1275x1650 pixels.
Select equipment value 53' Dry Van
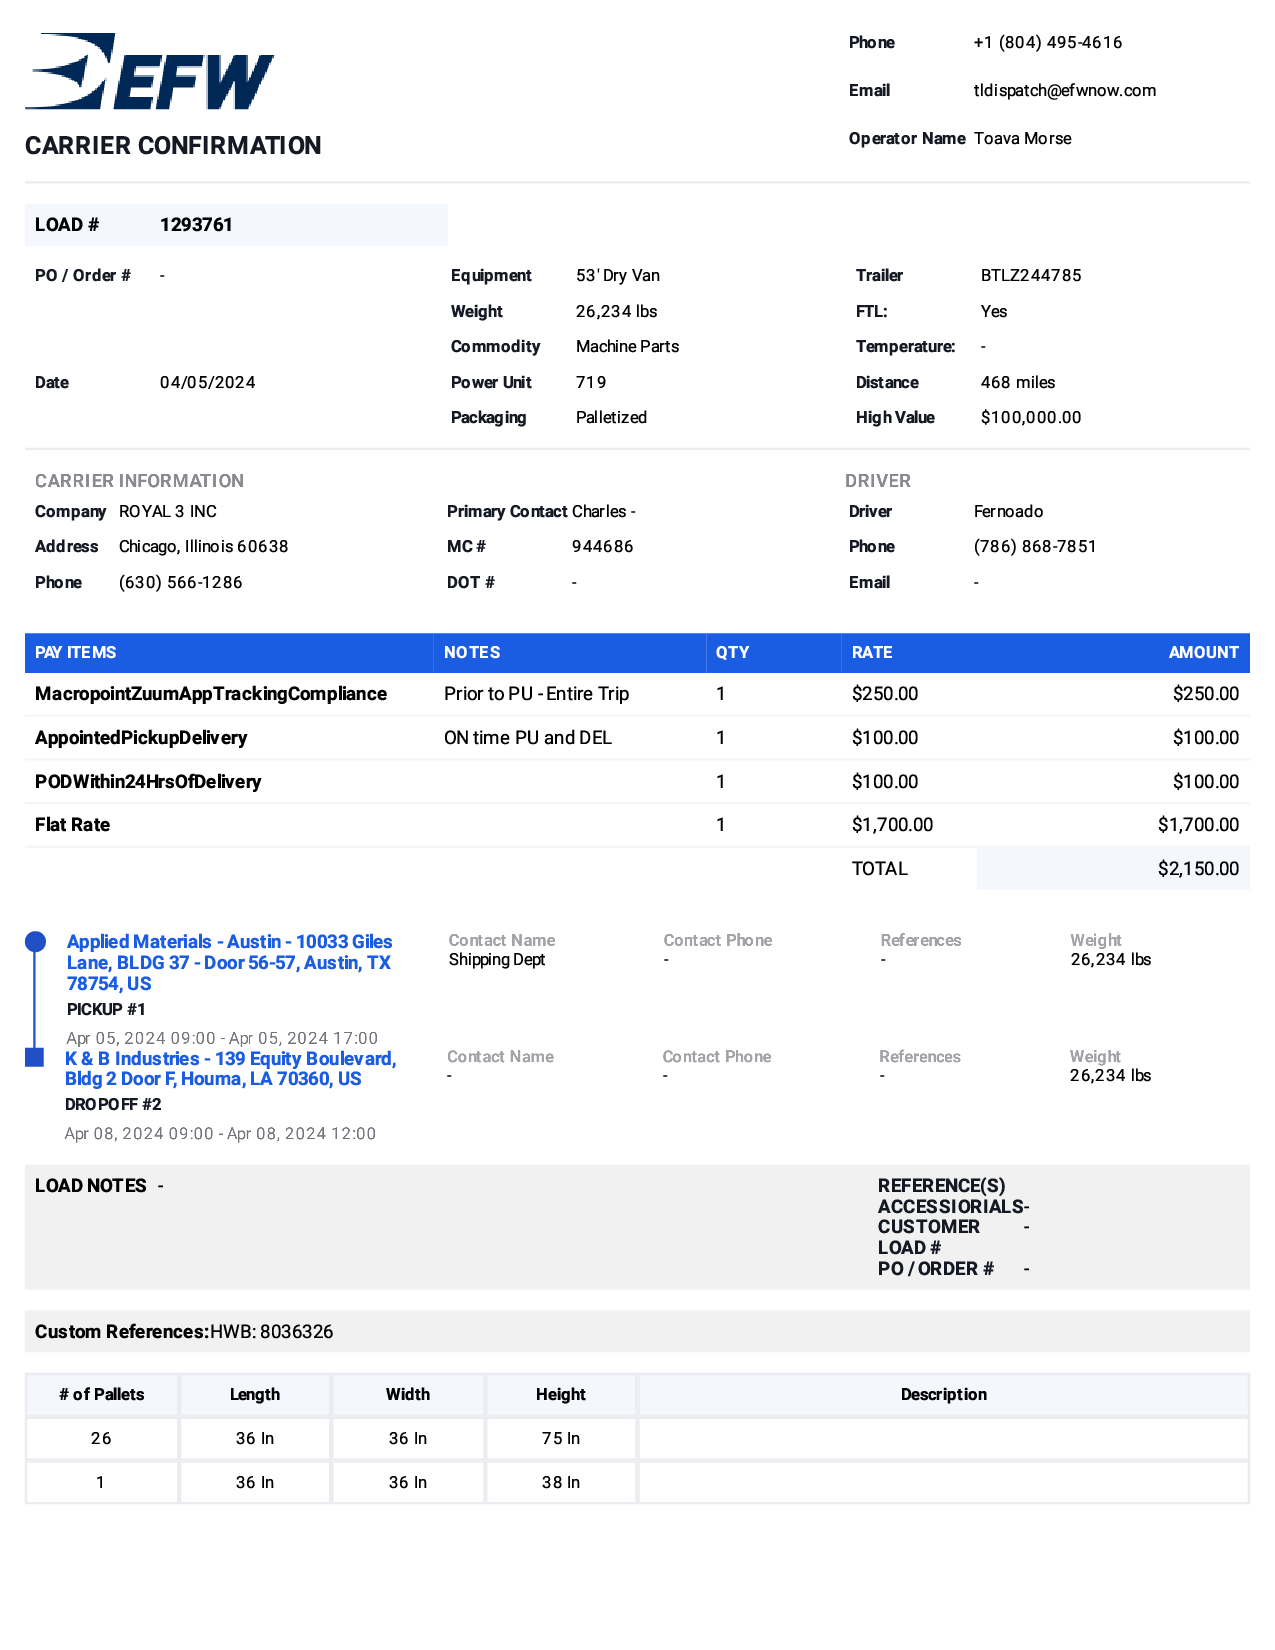(617, 275)
